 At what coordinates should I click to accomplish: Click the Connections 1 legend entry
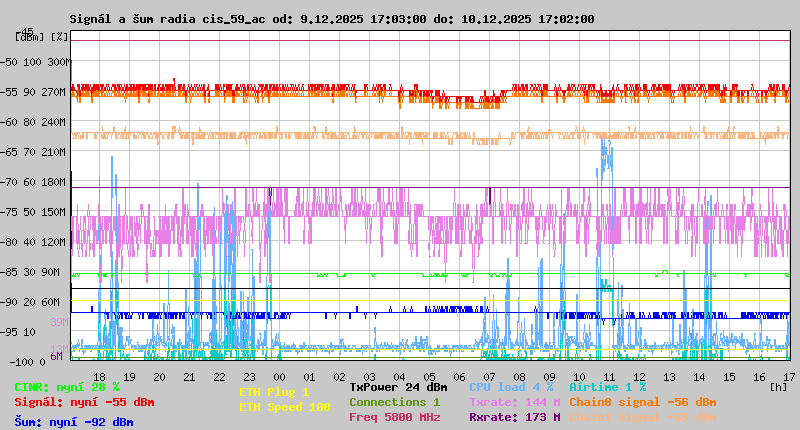(394, 402)
